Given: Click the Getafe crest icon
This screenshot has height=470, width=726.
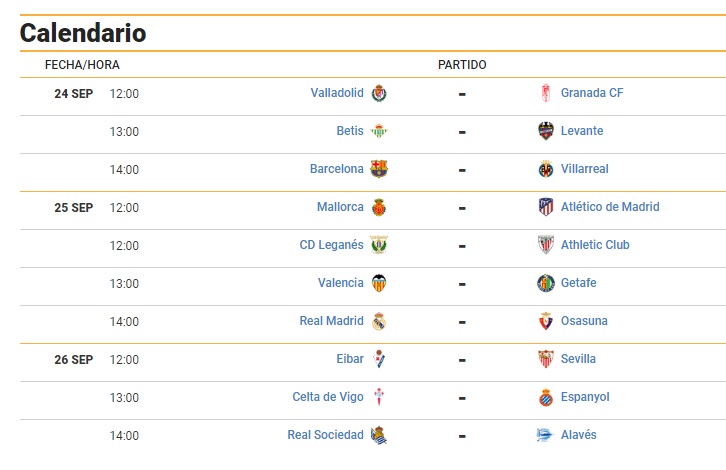Looking at the screenshot, I should tap(546, 283).
